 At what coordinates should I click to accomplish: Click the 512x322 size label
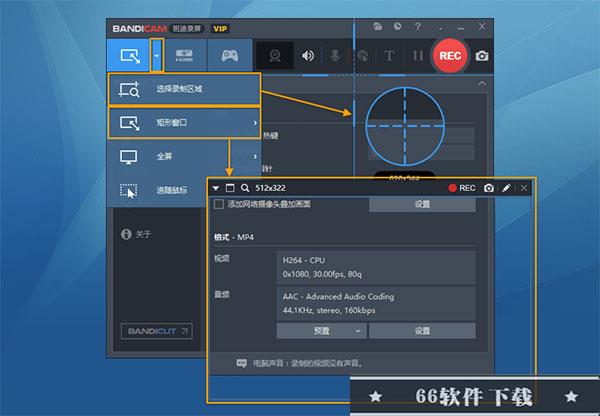(271, 188)
